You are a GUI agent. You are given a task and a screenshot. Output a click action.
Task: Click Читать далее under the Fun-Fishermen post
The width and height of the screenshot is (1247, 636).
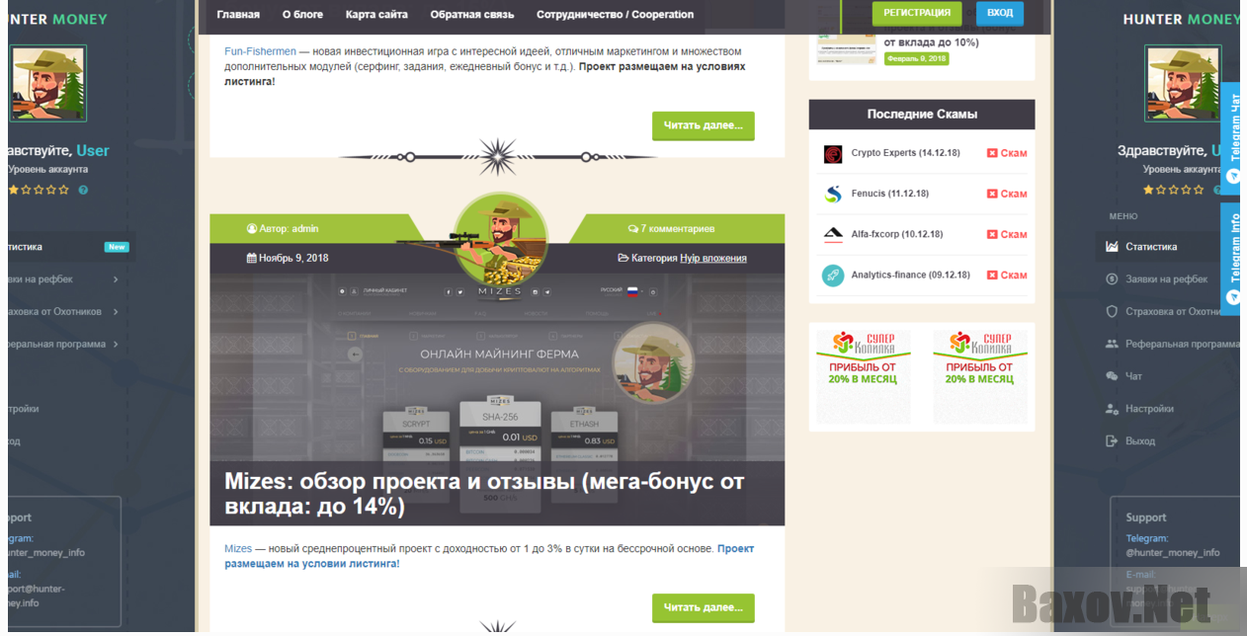click(703, 126)
